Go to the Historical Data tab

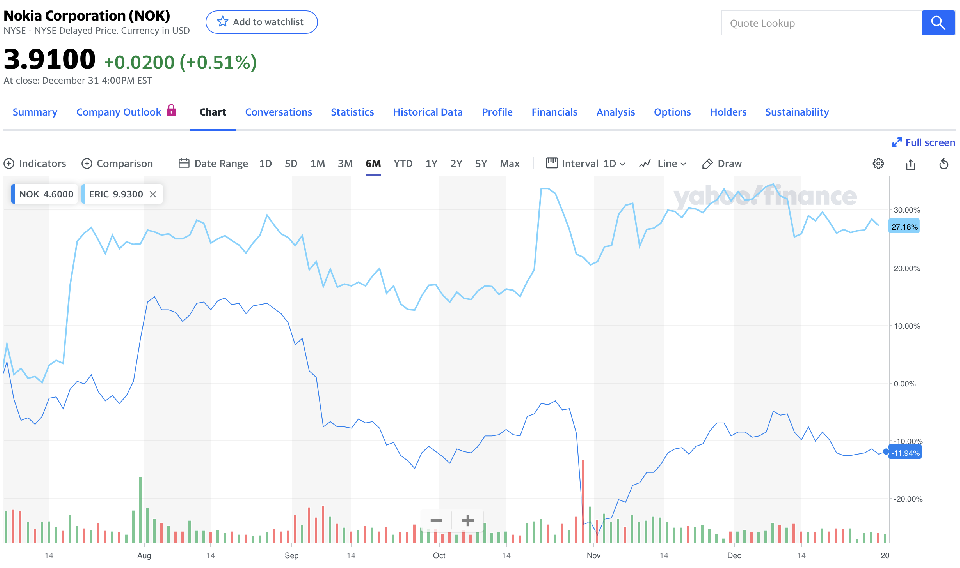click(x=427, y=112)
